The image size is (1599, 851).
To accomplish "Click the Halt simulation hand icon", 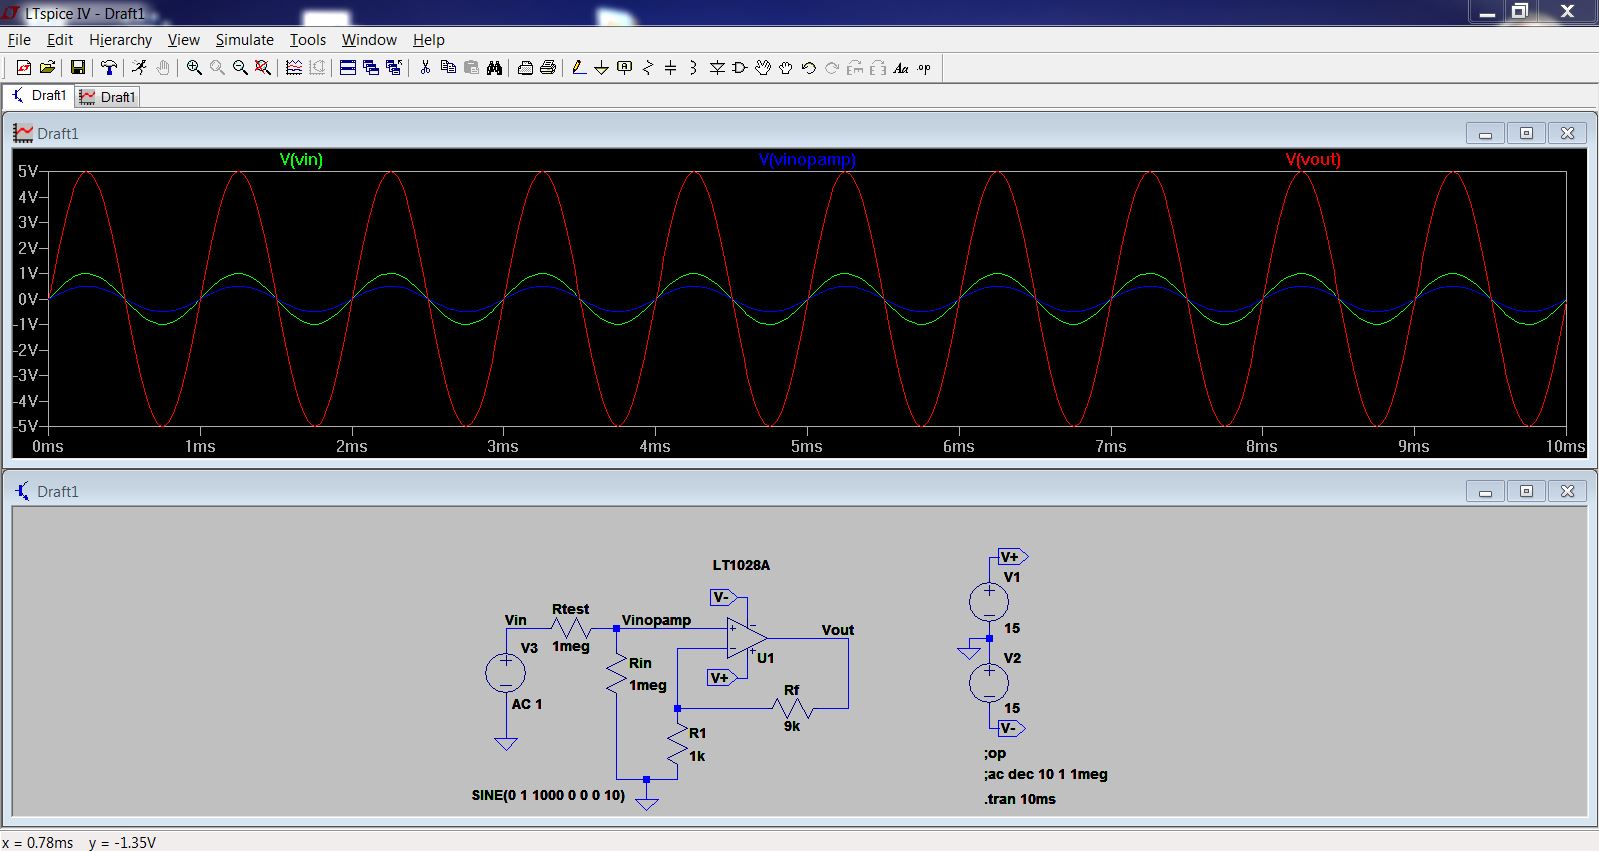I will pos(162,68).
